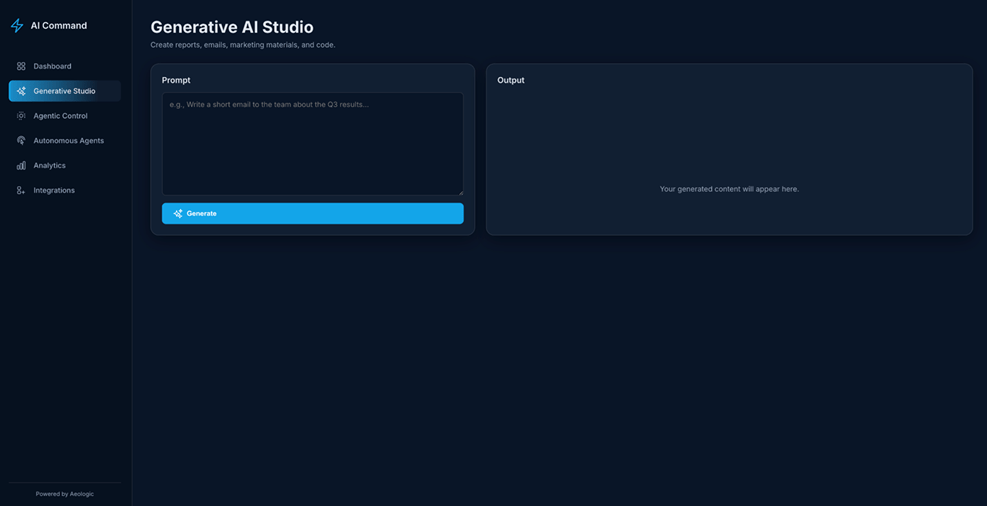The image size is (987, 506).
Task: Open Autonomous Agents section
Action: 65,140
